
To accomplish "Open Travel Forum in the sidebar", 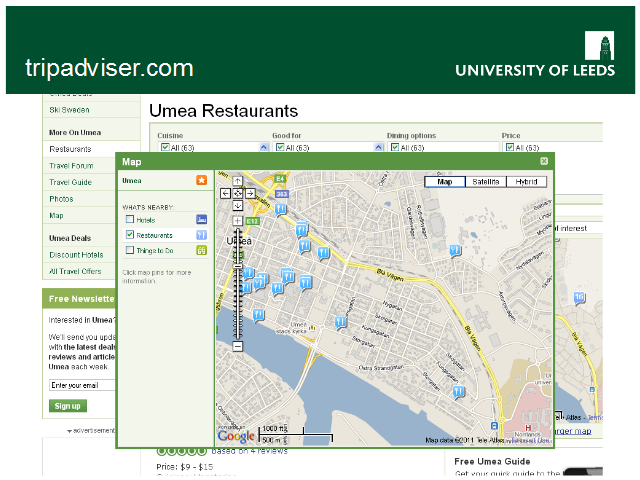I will (x=71, y=166).
